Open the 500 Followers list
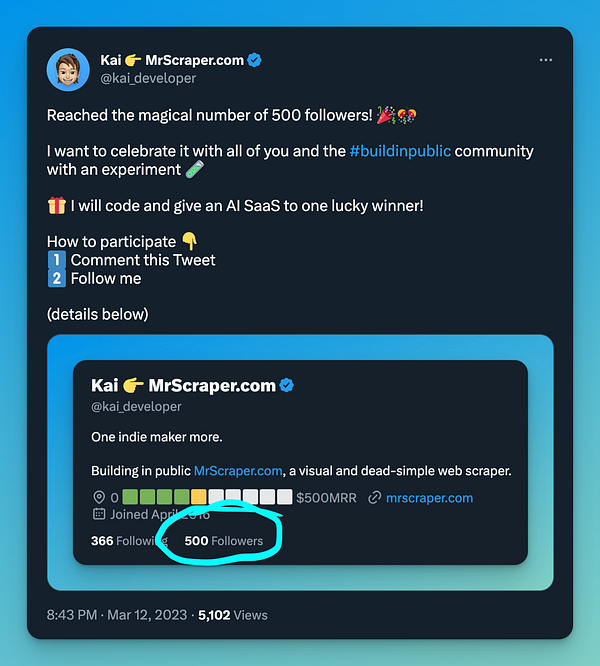600x666 pixels. 224,541
